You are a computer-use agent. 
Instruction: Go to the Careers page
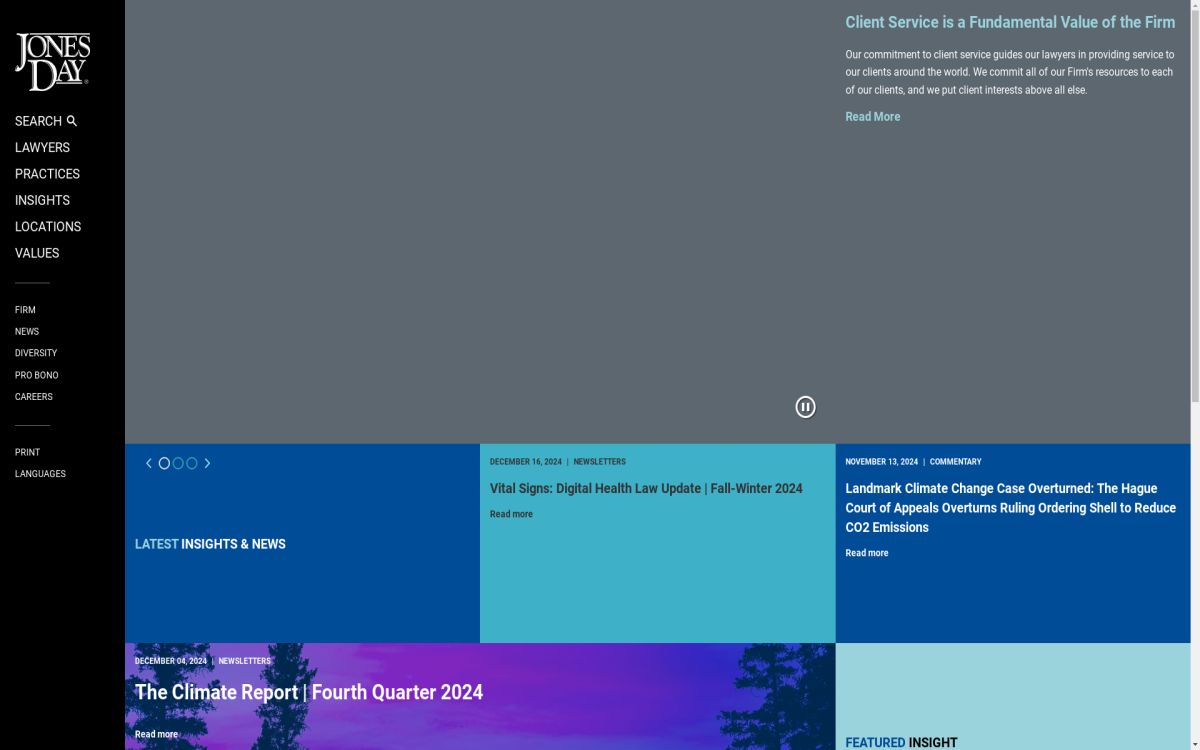pyautogui.click(x=34, y=397)
